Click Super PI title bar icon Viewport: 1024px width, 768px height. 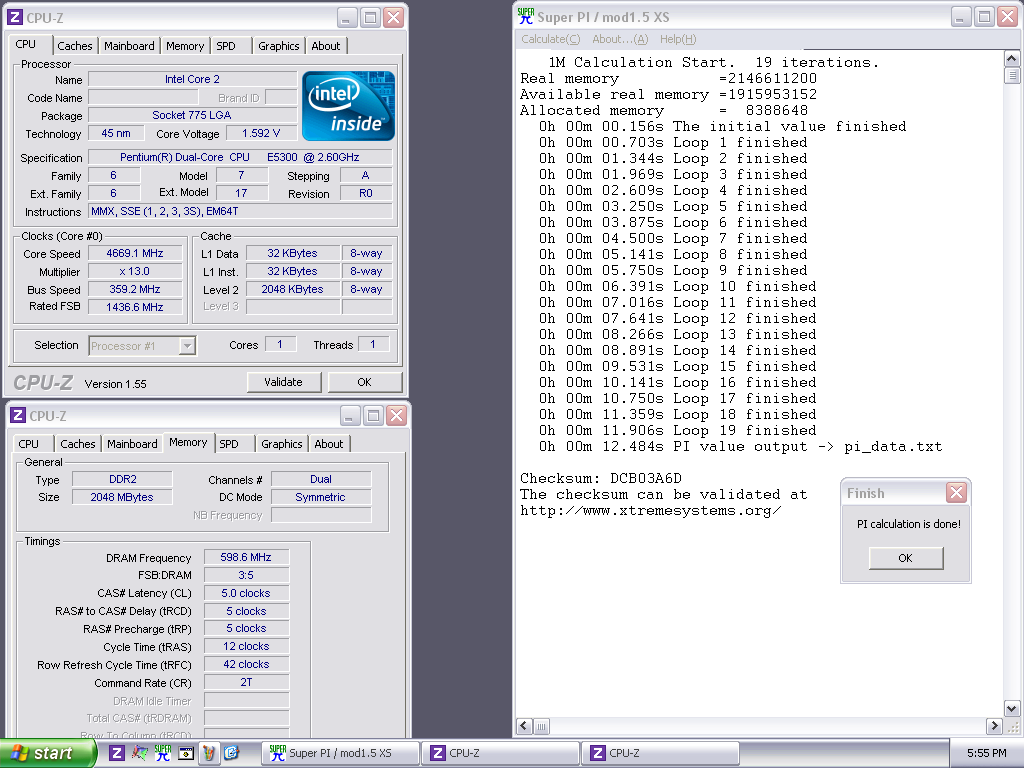tap(526, 16)
